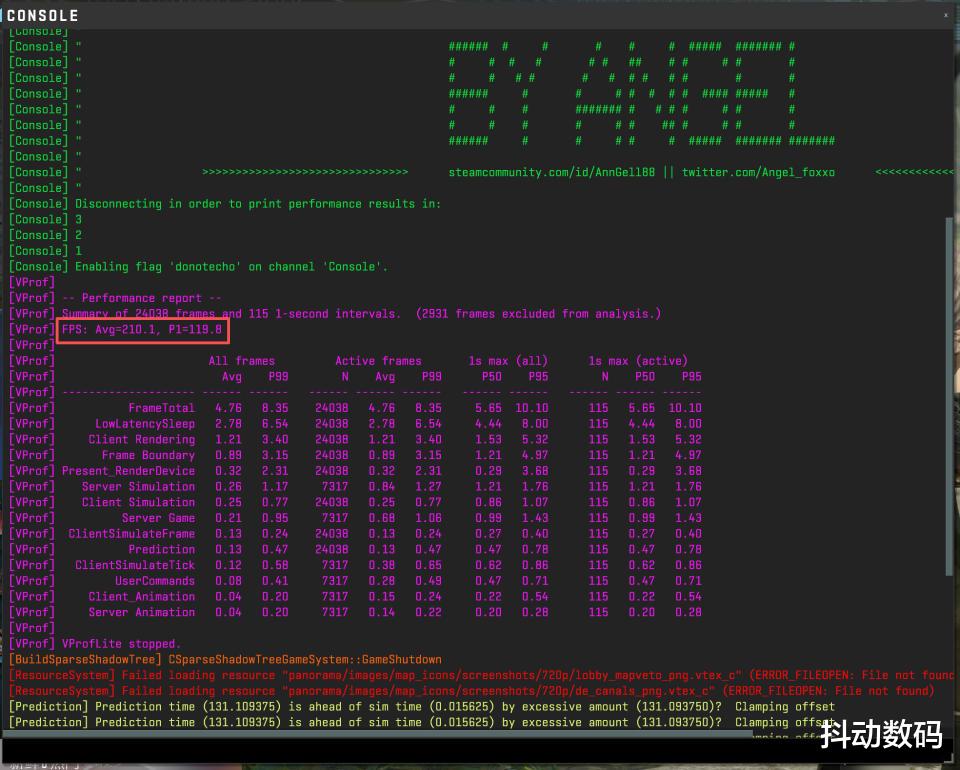Select the Client Simulation row label
The height and width of the screenshot is (770, 960).
coord(138,503)
